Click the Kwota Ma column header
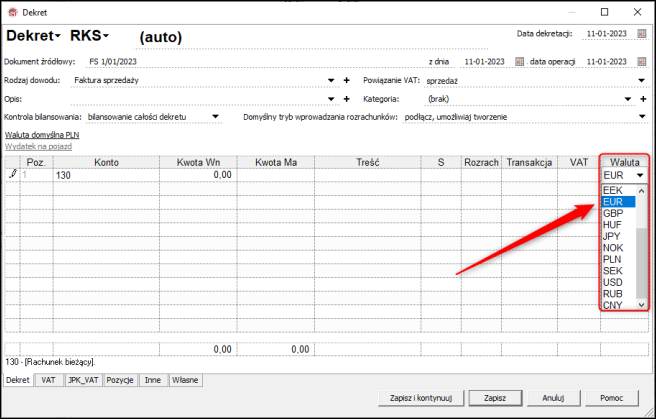656x419 pixels. [x=276, y=162]
